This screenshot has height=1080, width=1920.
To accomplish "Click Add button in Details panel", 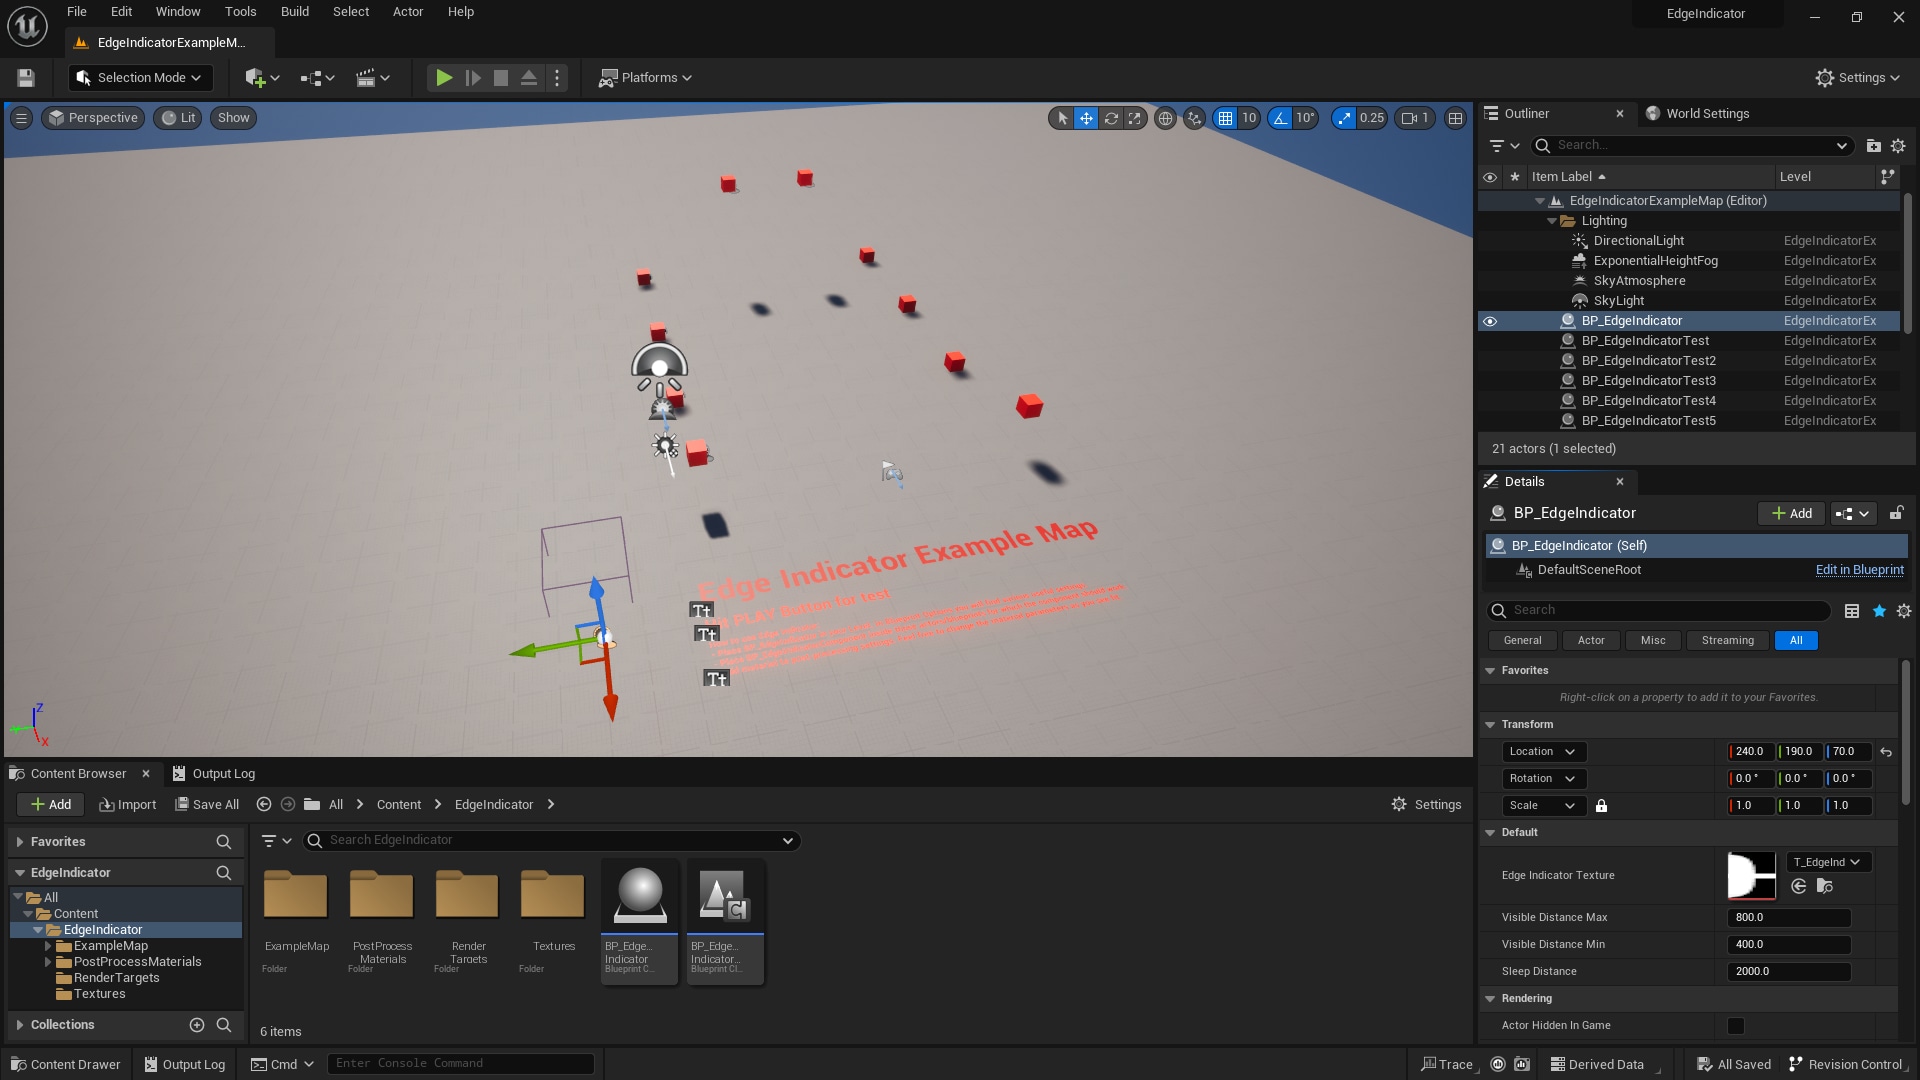I will [x=1790, y=513].
